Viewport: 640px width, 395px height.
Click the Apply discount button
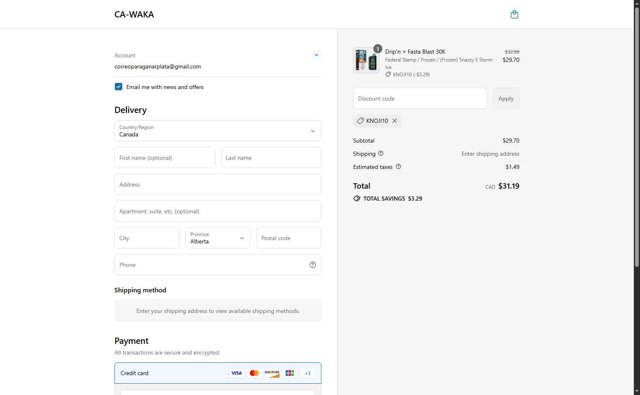click(506, 98)
